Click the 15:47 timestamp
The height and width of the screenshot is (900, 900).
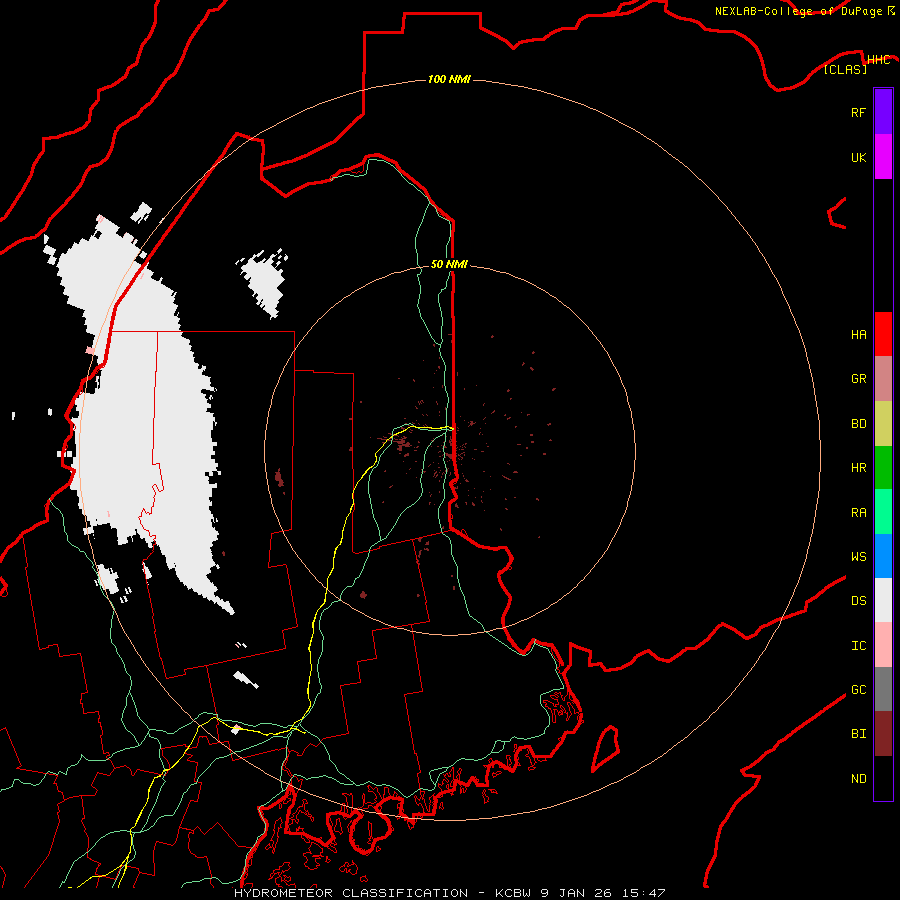click(642, 893)
